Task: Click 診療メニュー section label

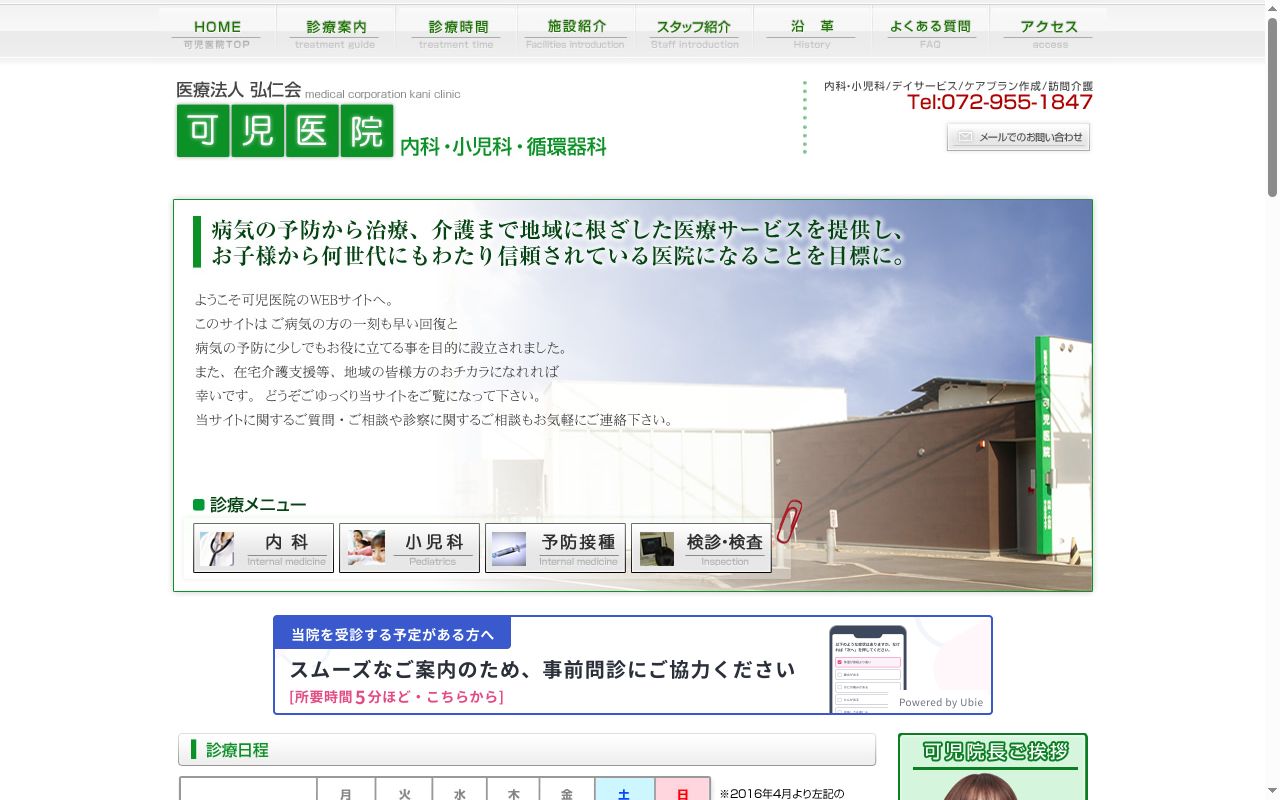Action: pos(258,505)
